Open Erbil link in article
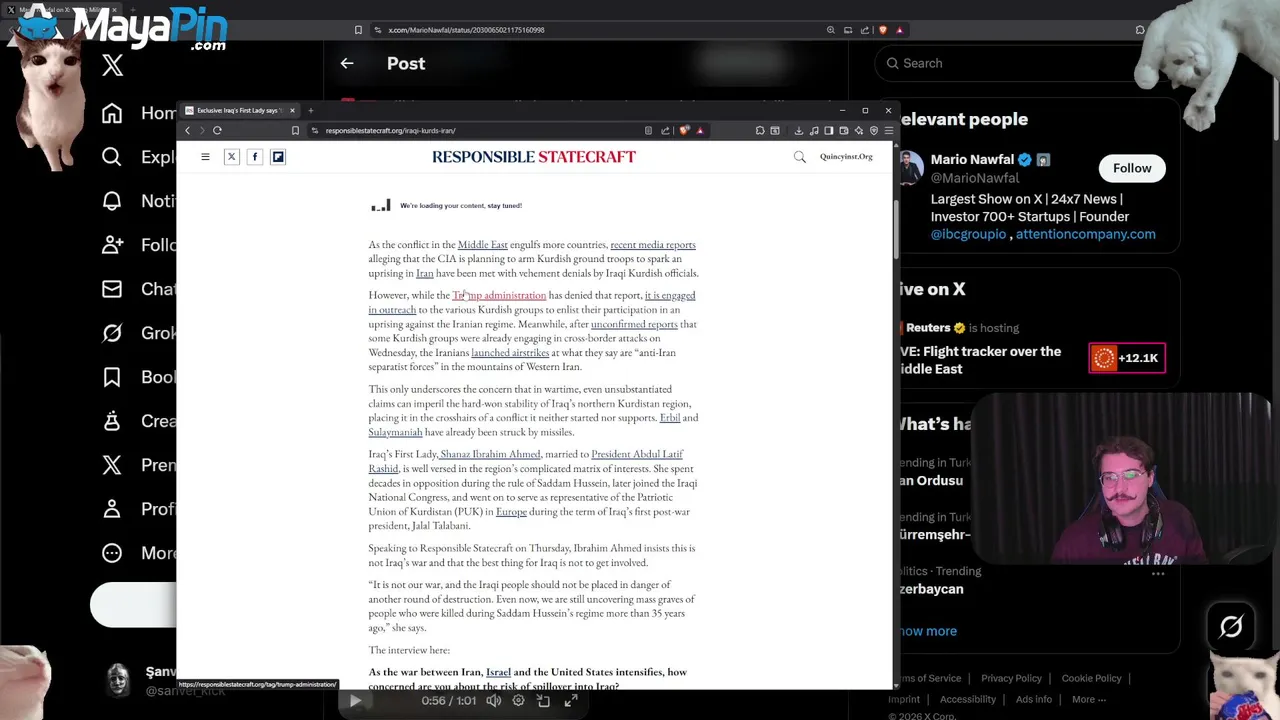This screenshot has width=1280, height=720. point(670,417)
